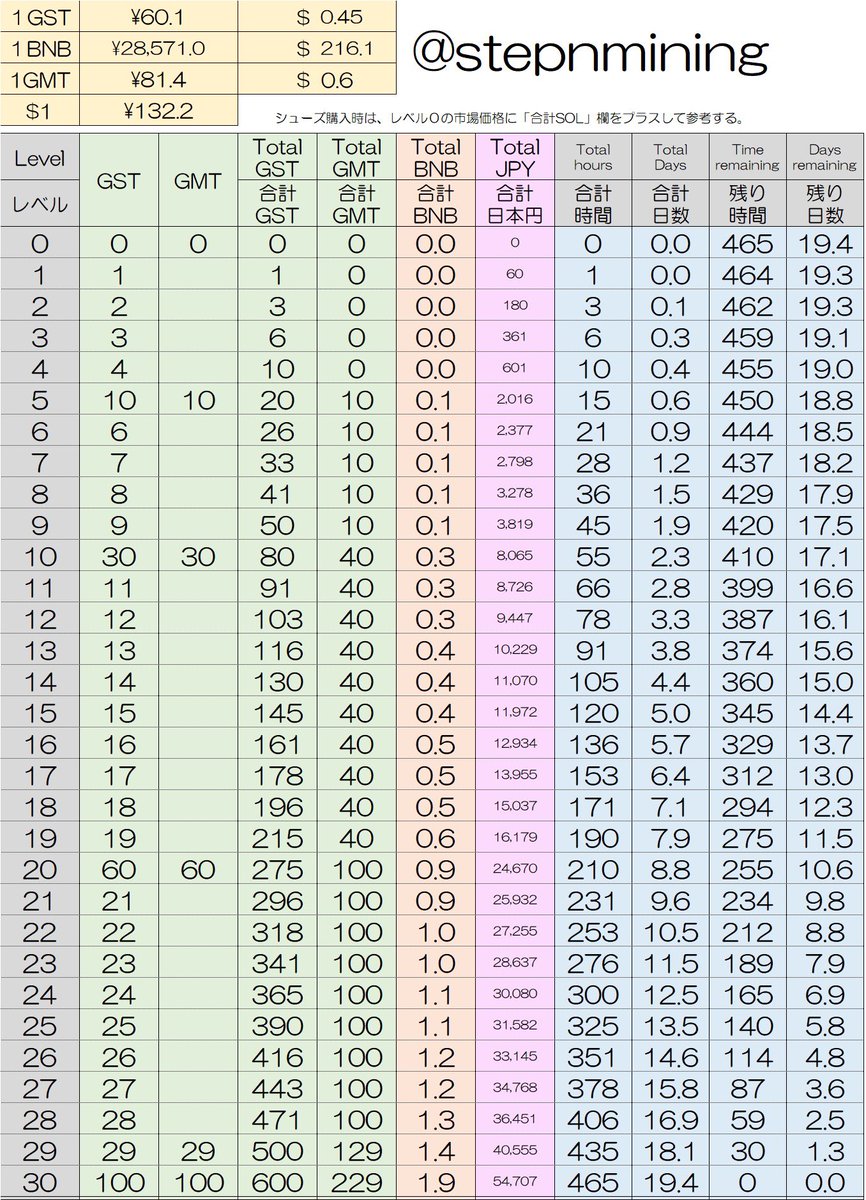Click the 'Total JPY' column header
Viewport: 866px width, 1200px height.
(x=515, y=157)
